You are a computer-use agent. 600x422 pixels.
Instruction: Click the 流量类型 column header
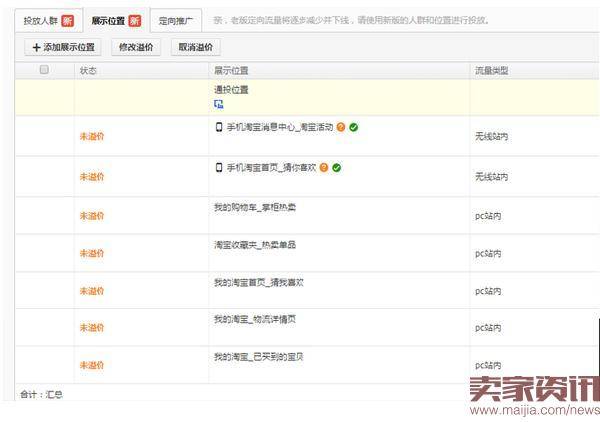pos(491,70)
